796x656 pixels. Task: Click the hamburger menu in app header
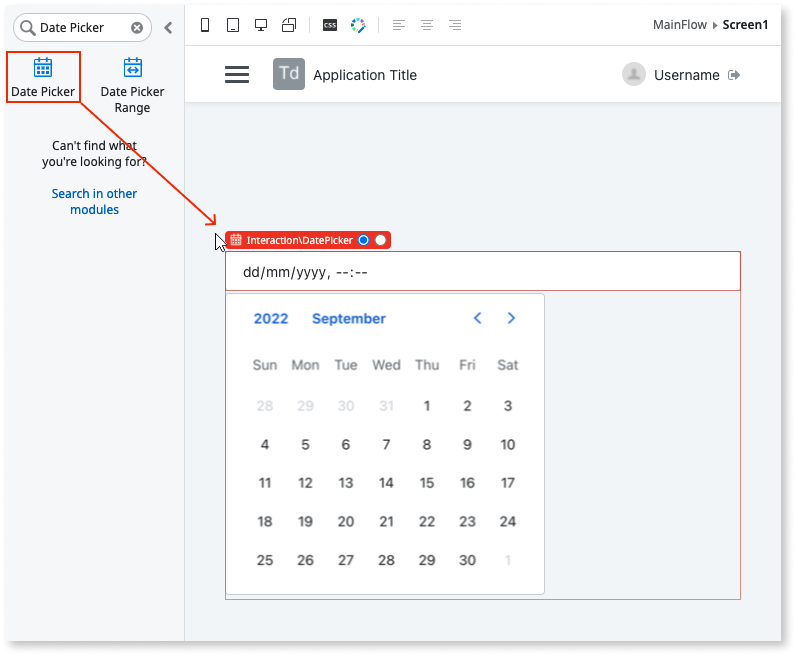pyautogui.click(x=237, y=75)
